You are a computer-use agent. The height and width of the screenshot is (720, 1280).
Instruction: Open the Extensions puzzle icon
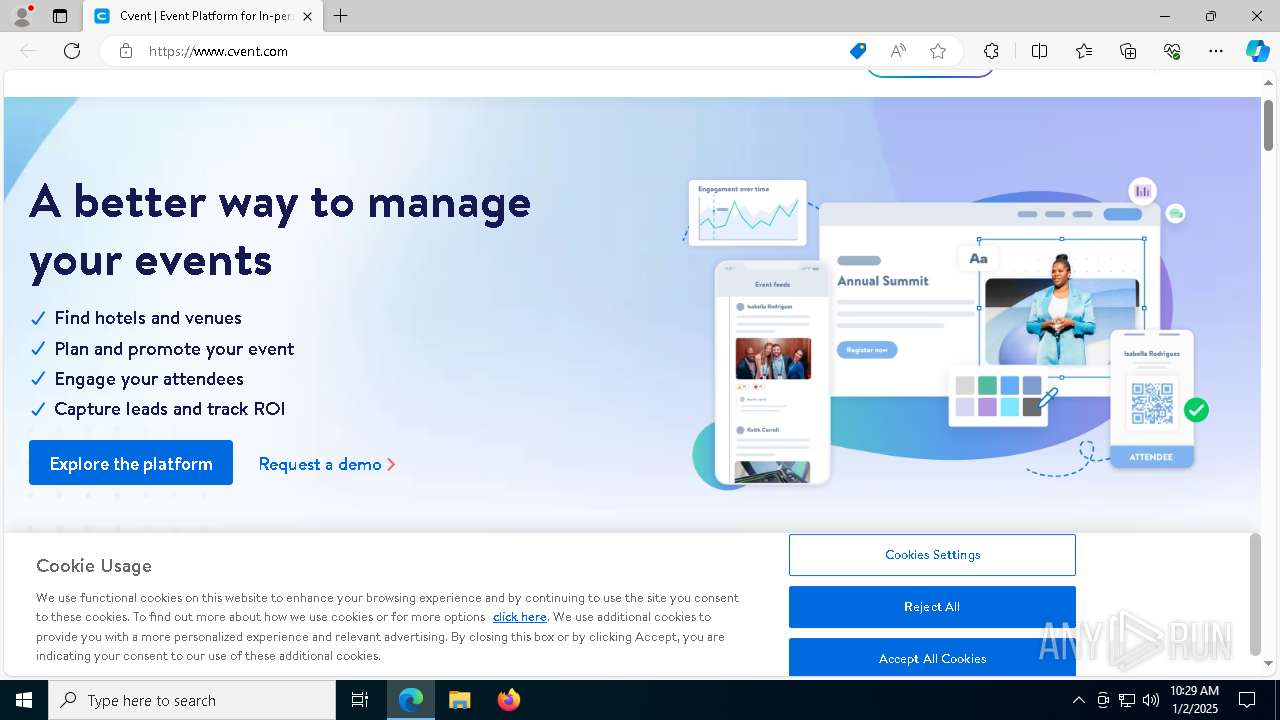tap(991, 51)
